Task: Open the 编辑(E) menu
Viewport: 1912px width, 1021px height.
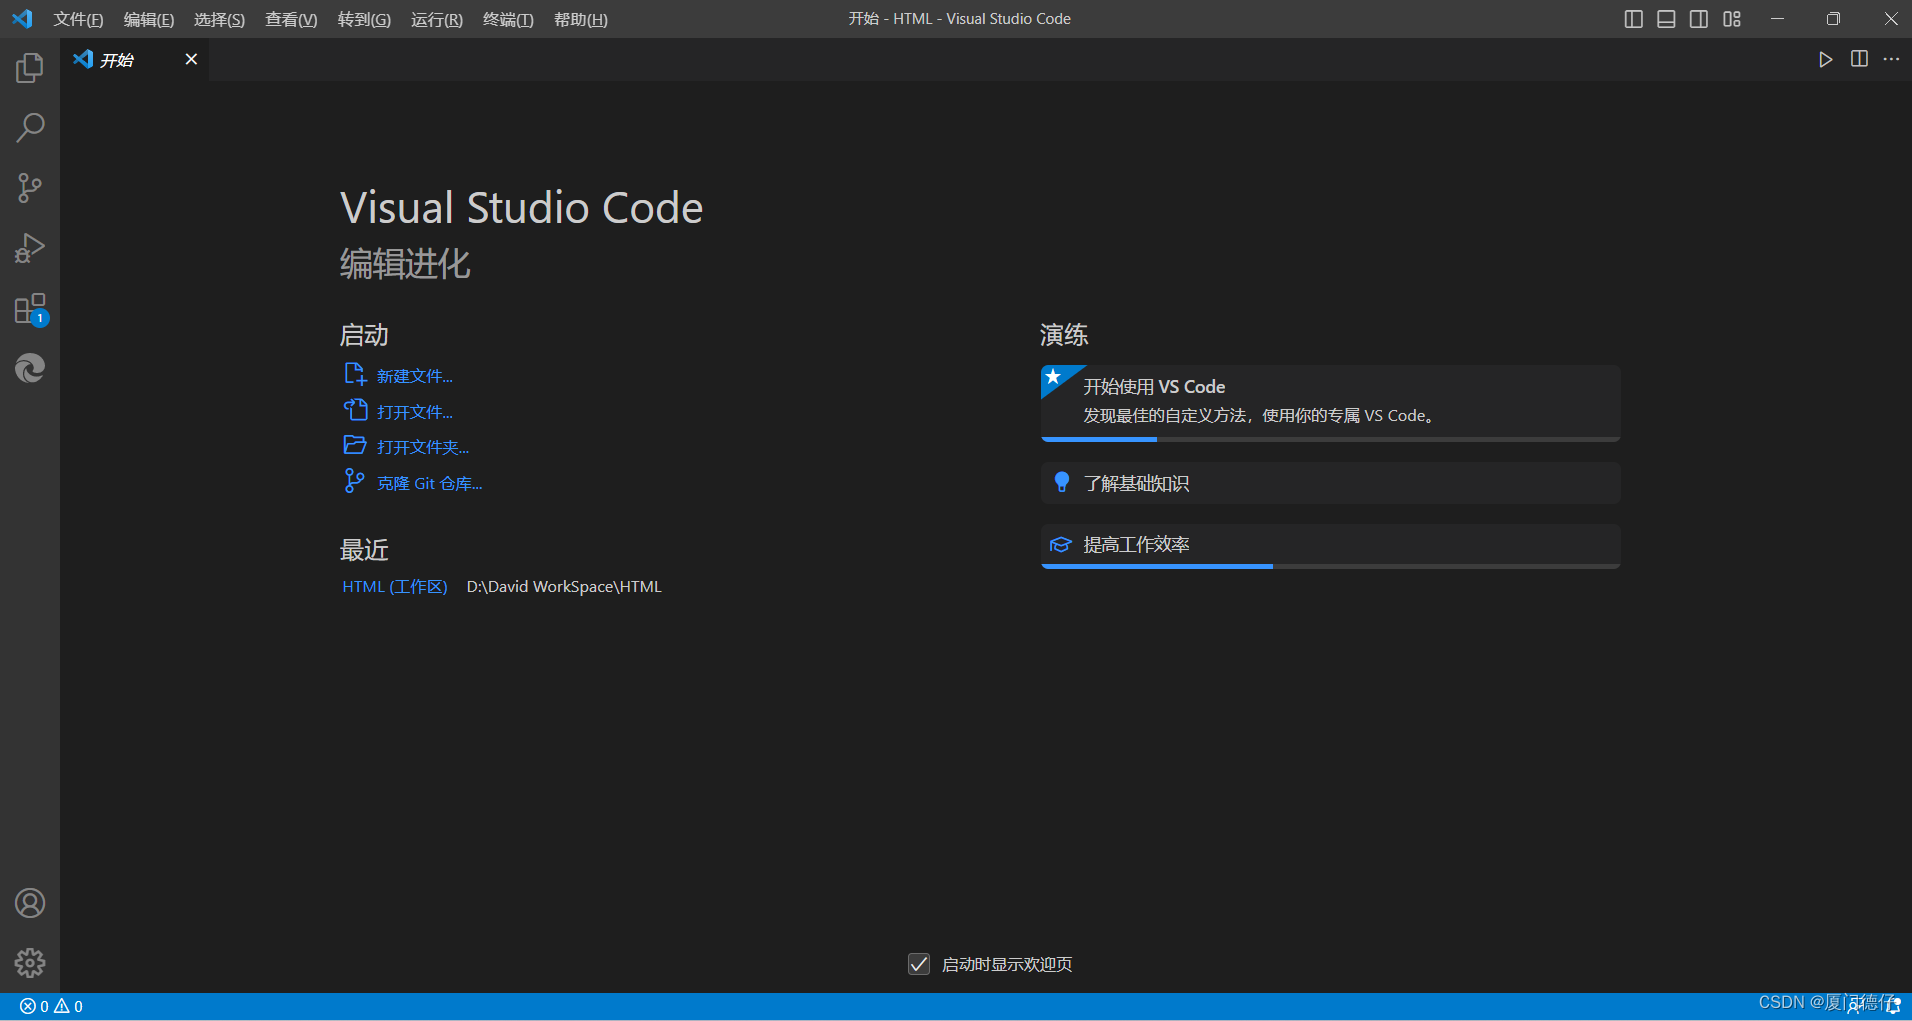Action: [149, 19]
